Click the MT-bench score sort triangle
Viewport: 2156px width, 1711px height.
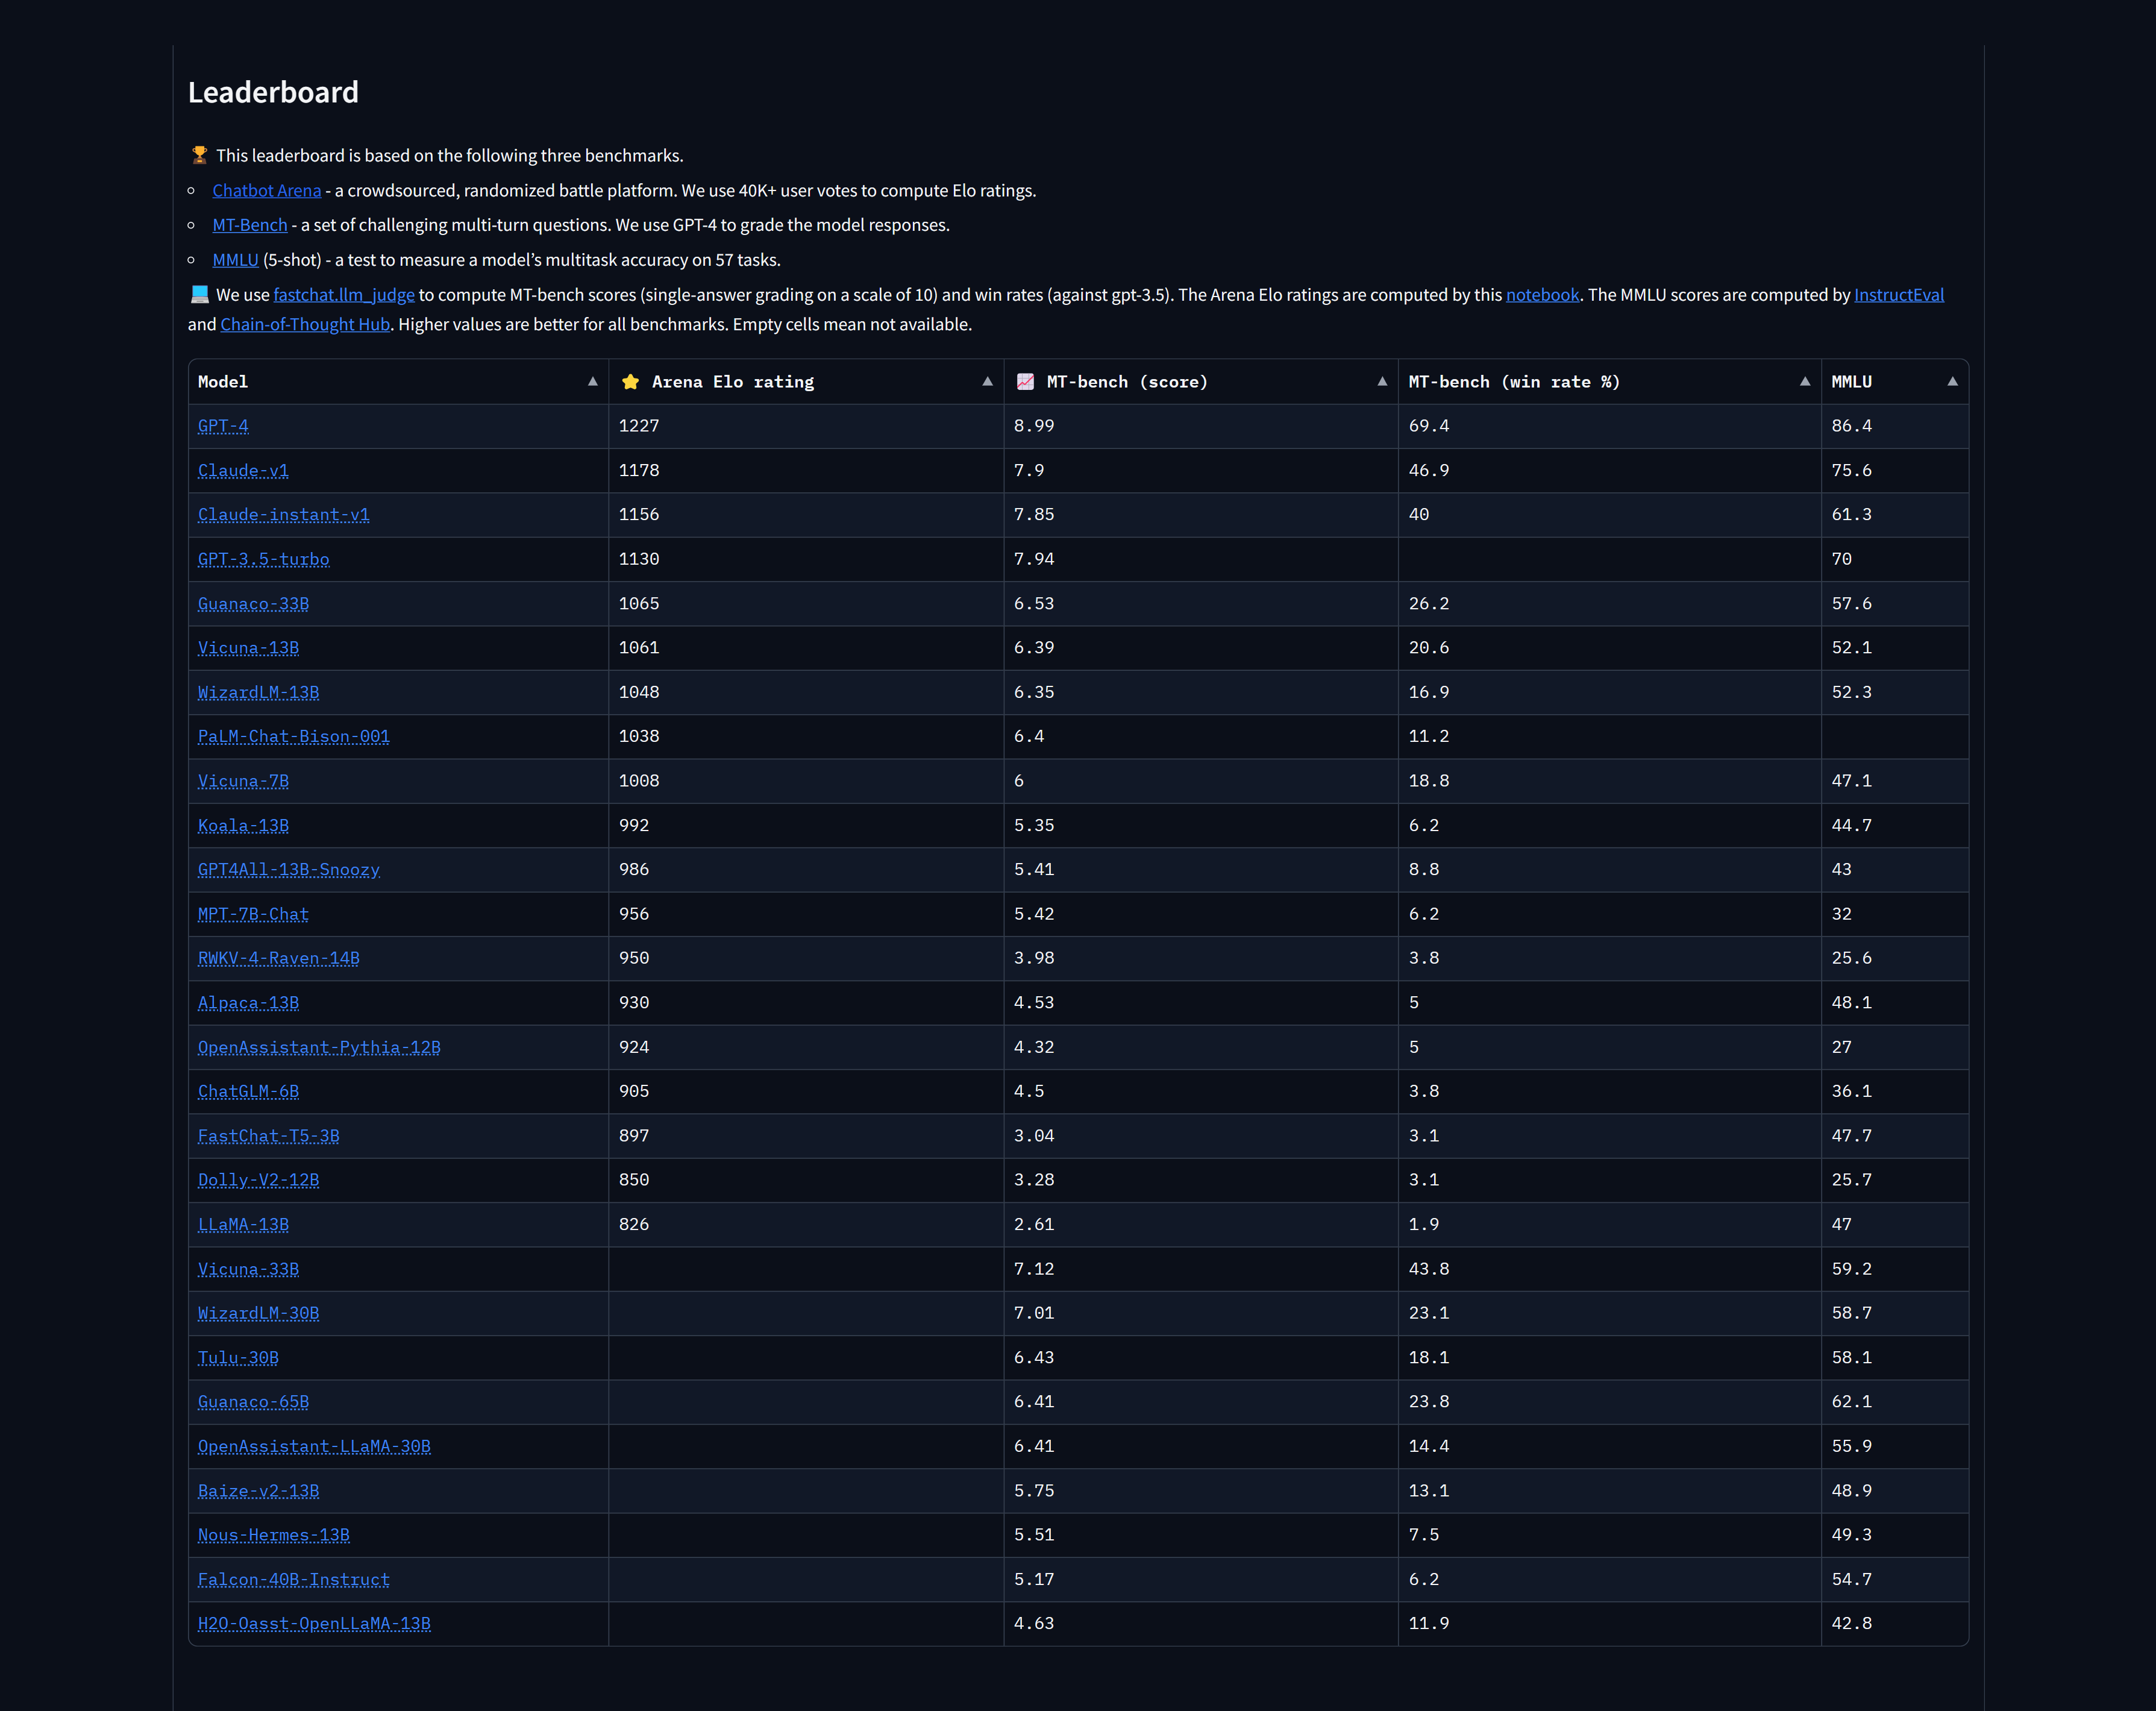[x=1382, y=381]
